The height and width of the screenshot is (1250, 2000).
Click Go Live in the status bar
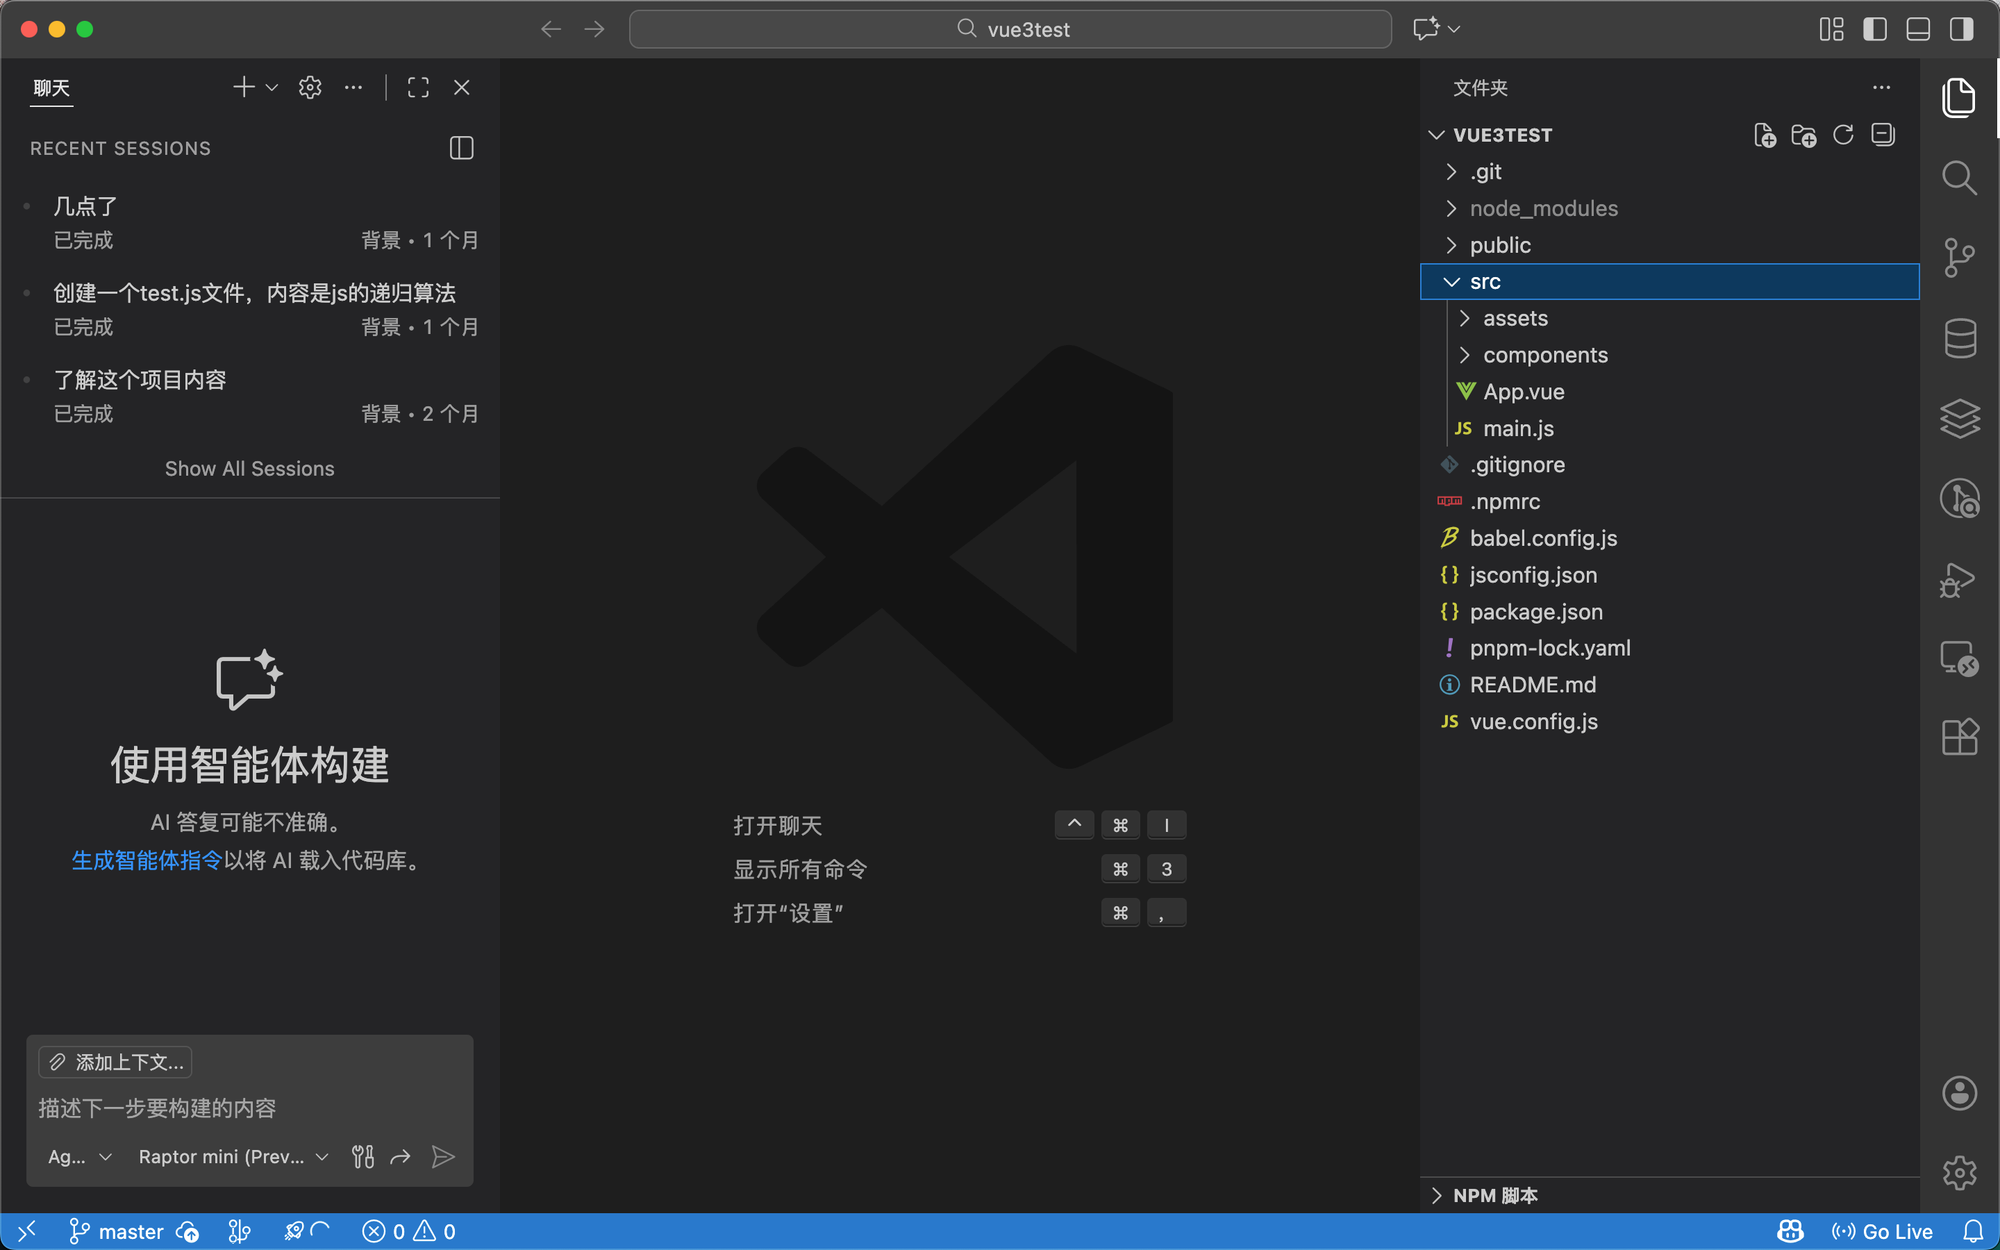click(x=1883, y=1231)
